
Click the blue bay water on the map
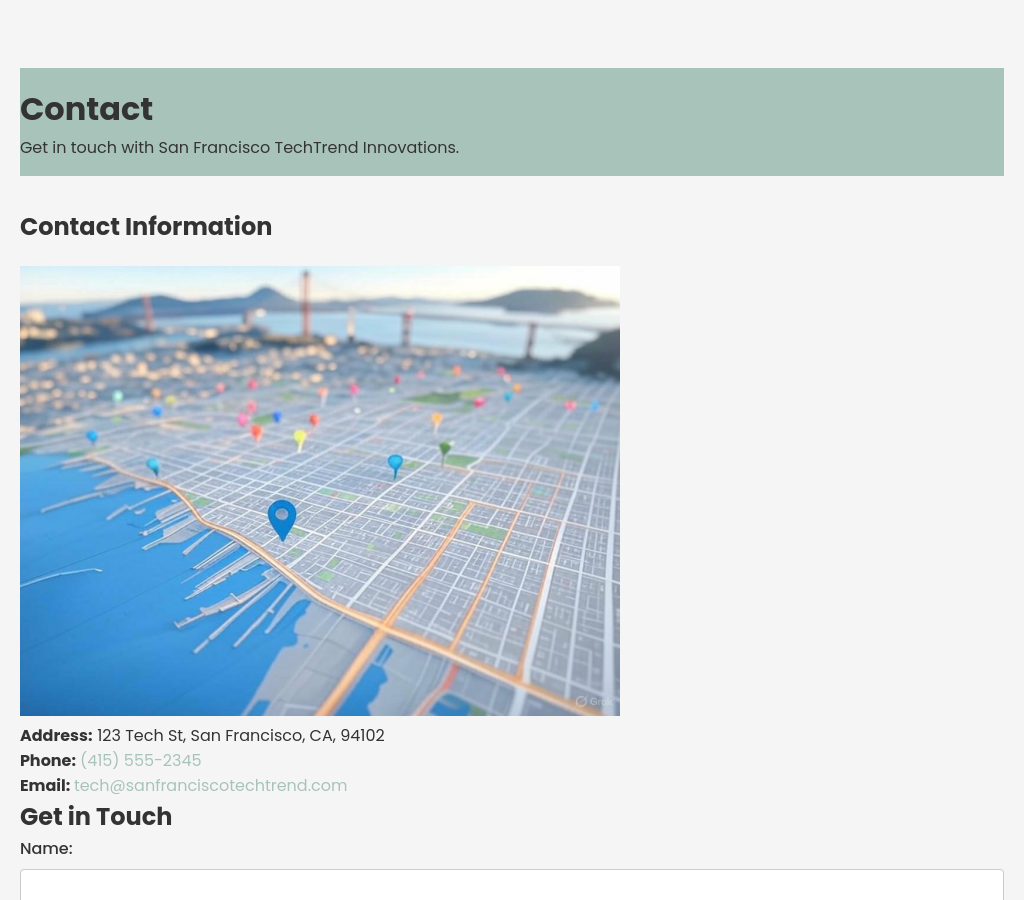(x=100, y=620)
